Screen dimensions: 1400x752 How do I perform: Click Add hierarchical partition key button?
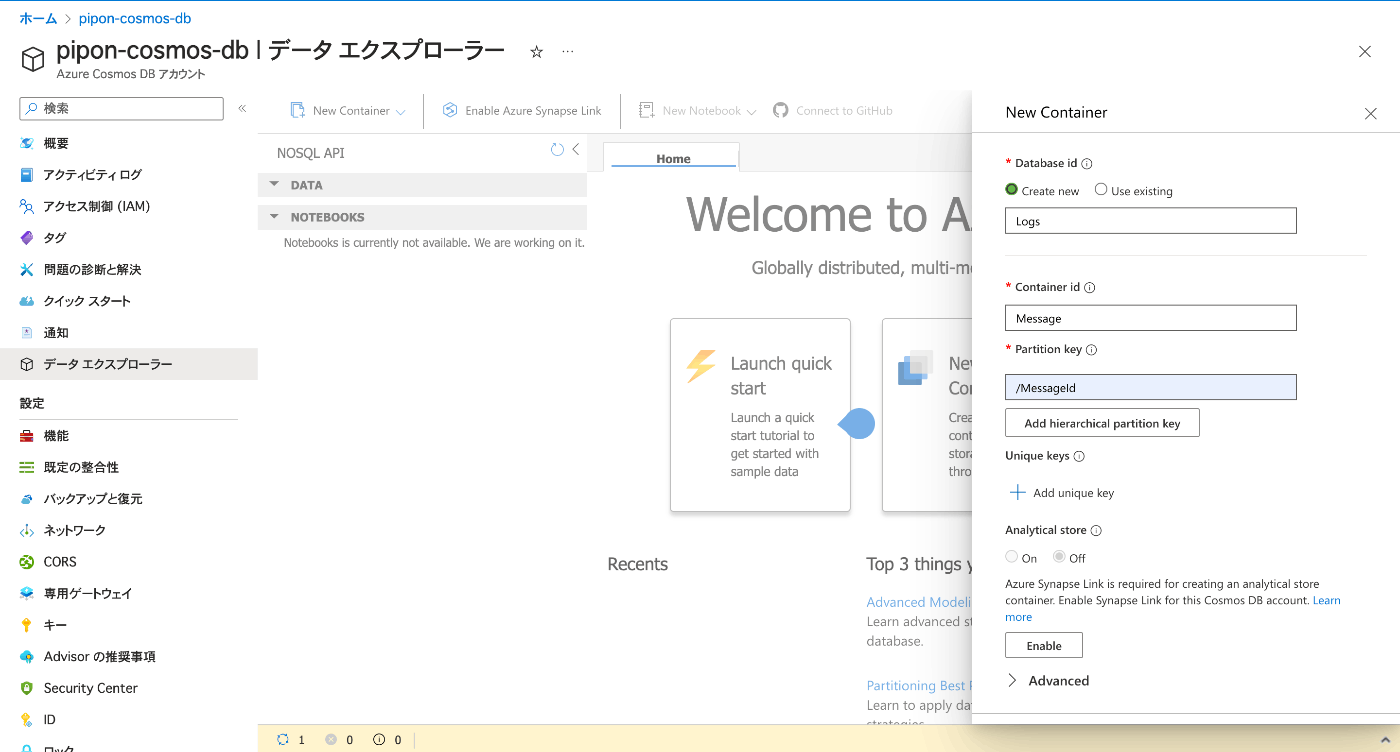pyautogui.click(x=1102, y=423)
